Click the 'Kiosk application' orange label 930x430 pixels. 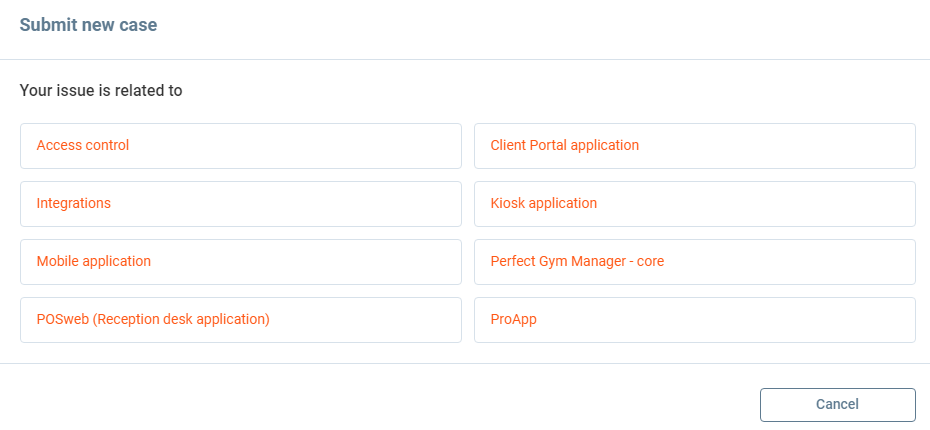[543, 204]
